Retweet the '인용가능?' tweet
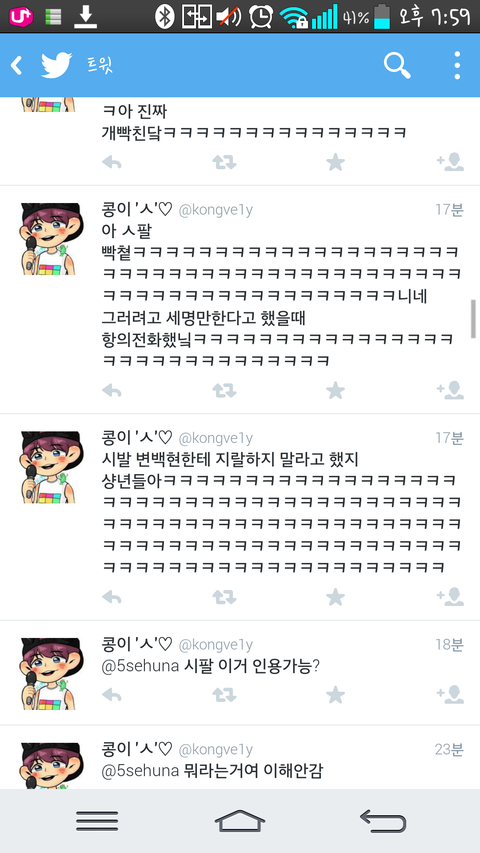The height and width of the screenshot is (853, 480). 224,695
